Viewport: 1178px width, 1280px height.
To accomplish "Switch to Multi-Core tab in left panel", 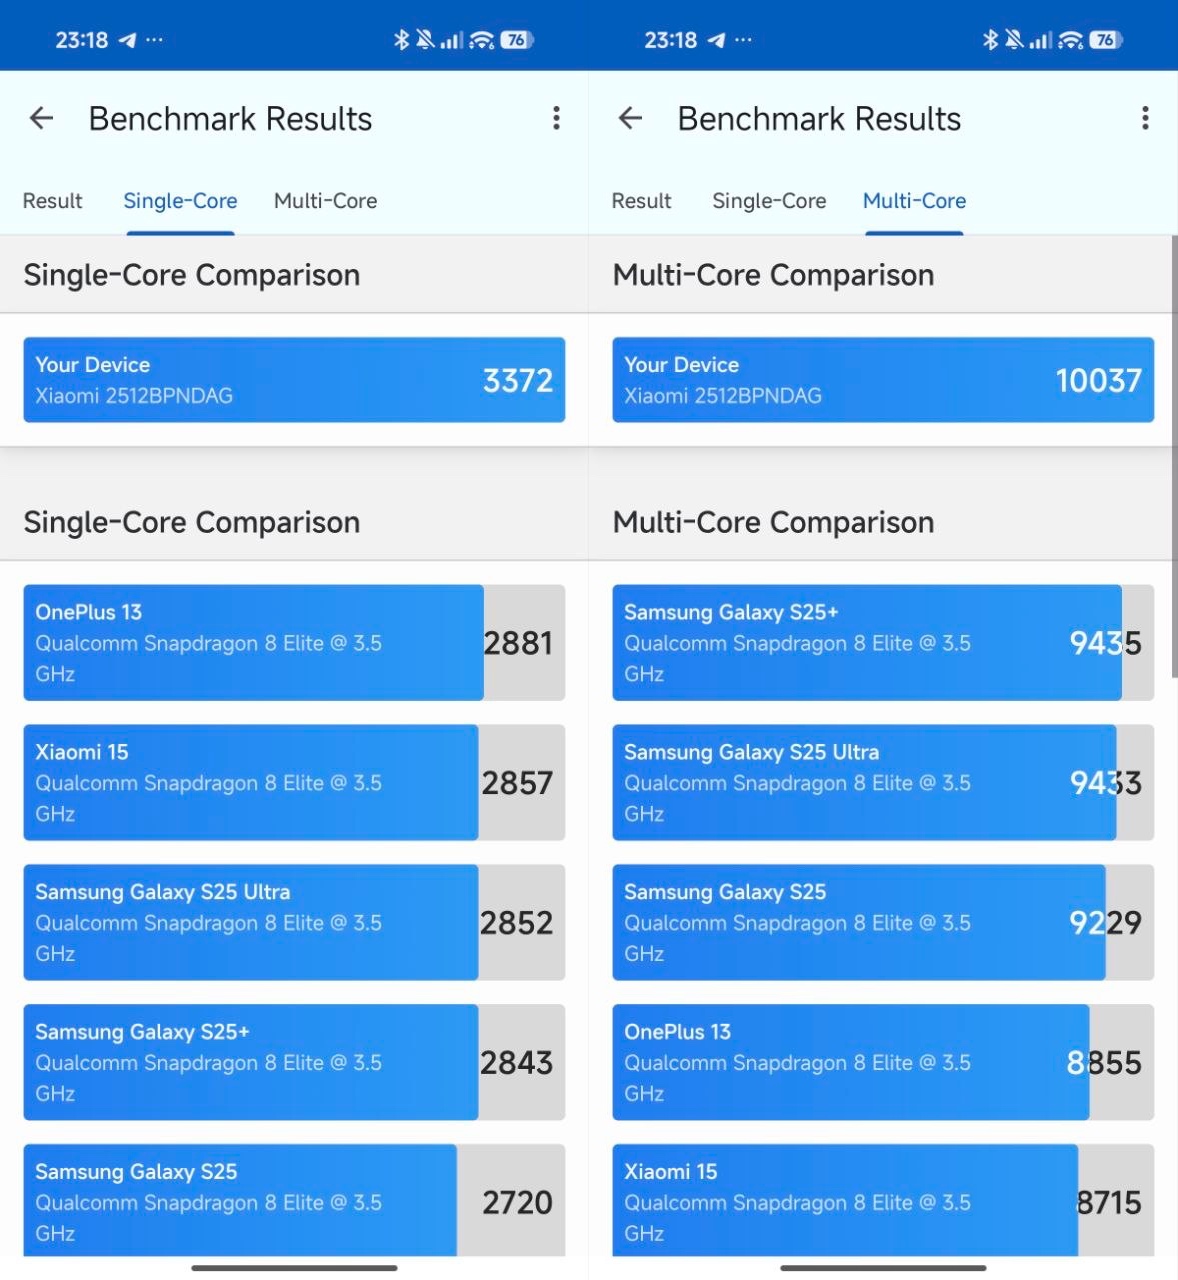I will (325, 201).
